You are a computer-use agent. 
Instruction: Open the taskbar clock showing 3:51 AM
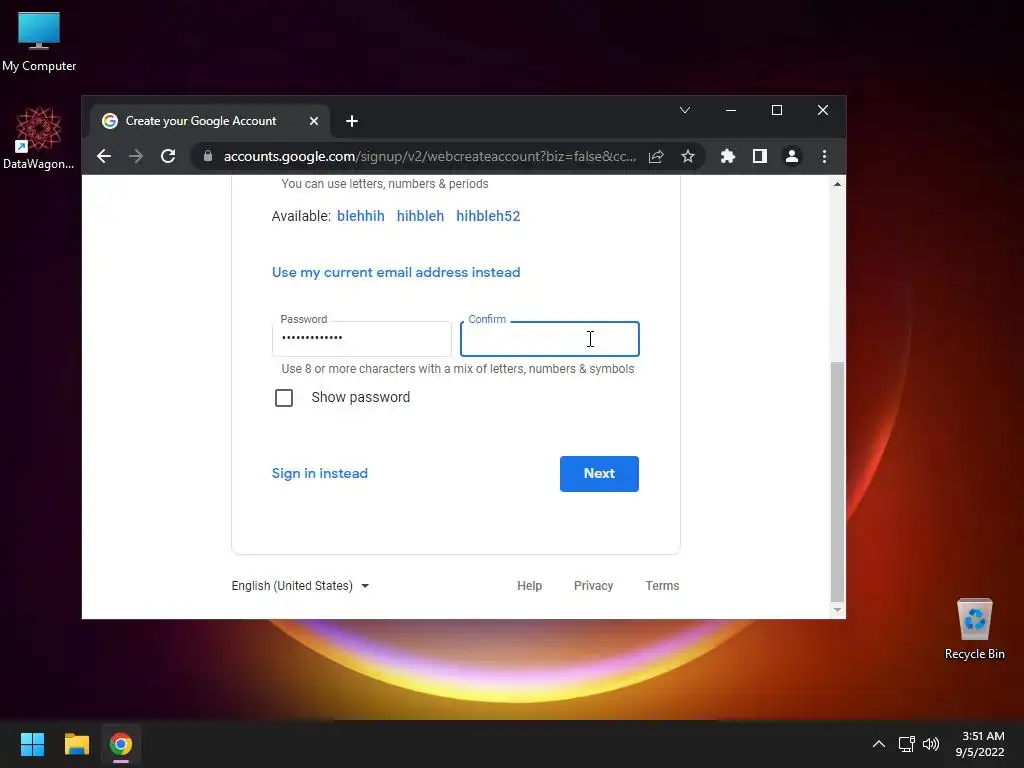980,744
